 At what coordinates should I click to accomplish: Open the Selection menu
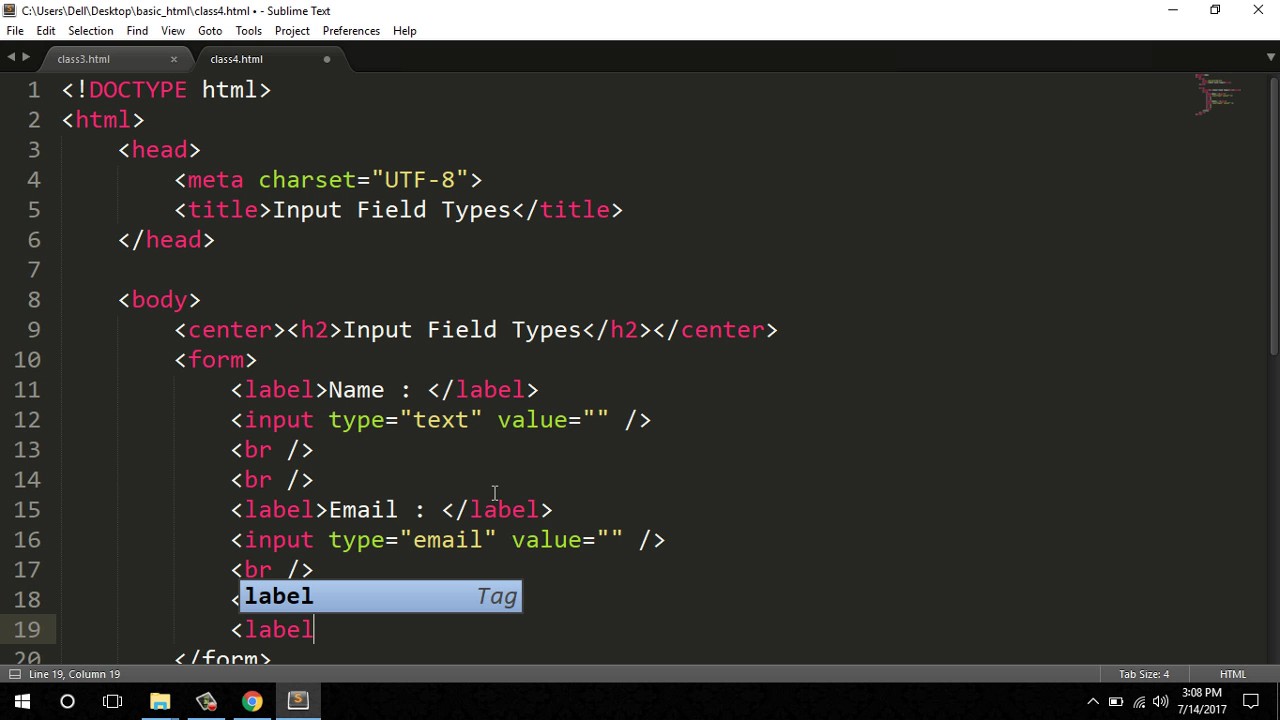(x=90, y=31)
